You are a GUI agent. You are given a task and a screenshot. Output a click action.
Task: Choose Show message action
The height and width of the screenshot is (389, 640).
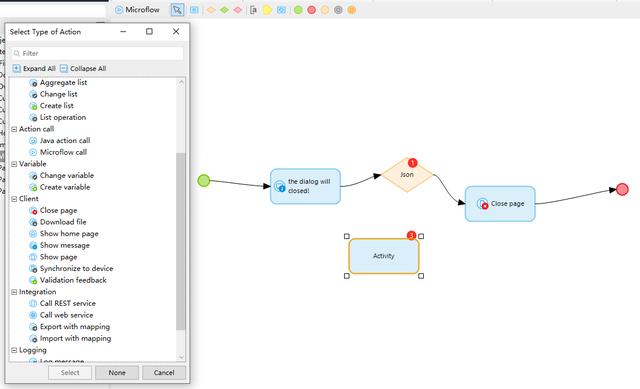[59, 245]
